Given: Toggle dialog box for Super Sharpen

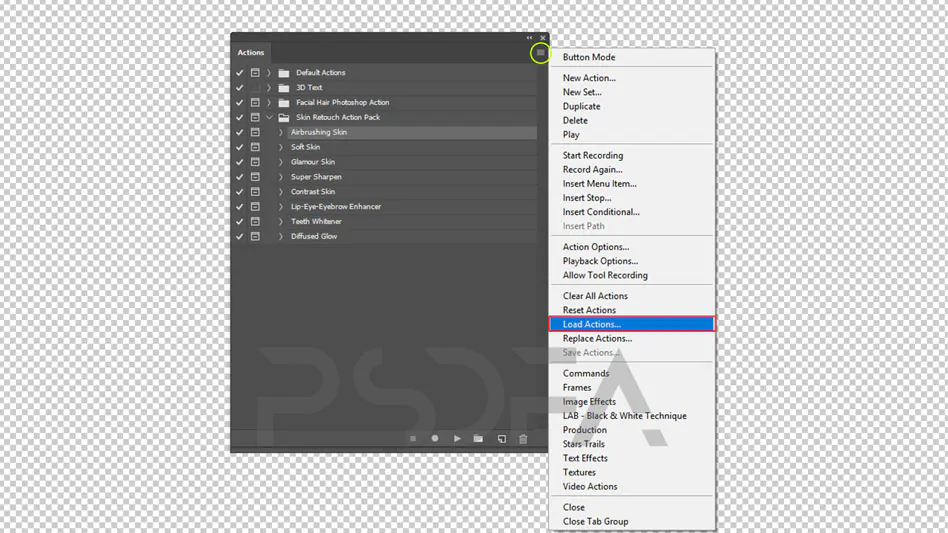Looking at the screenshot, I should [255, 177].
